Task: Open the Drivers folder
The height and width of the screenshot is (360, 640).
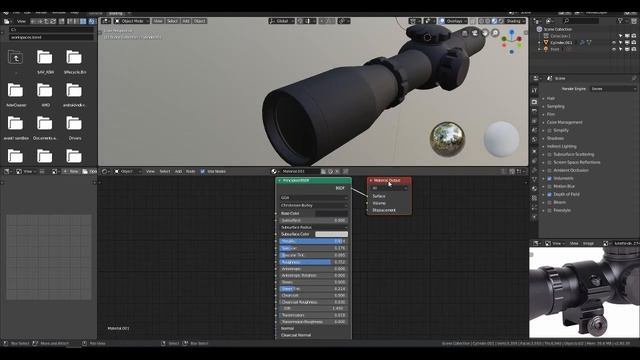Action: pos(74,124)
